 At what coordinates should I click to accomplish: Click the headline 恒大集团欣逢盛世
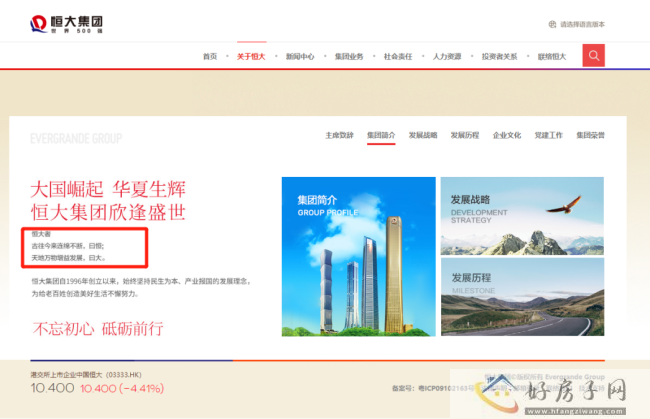pos(108,212)
